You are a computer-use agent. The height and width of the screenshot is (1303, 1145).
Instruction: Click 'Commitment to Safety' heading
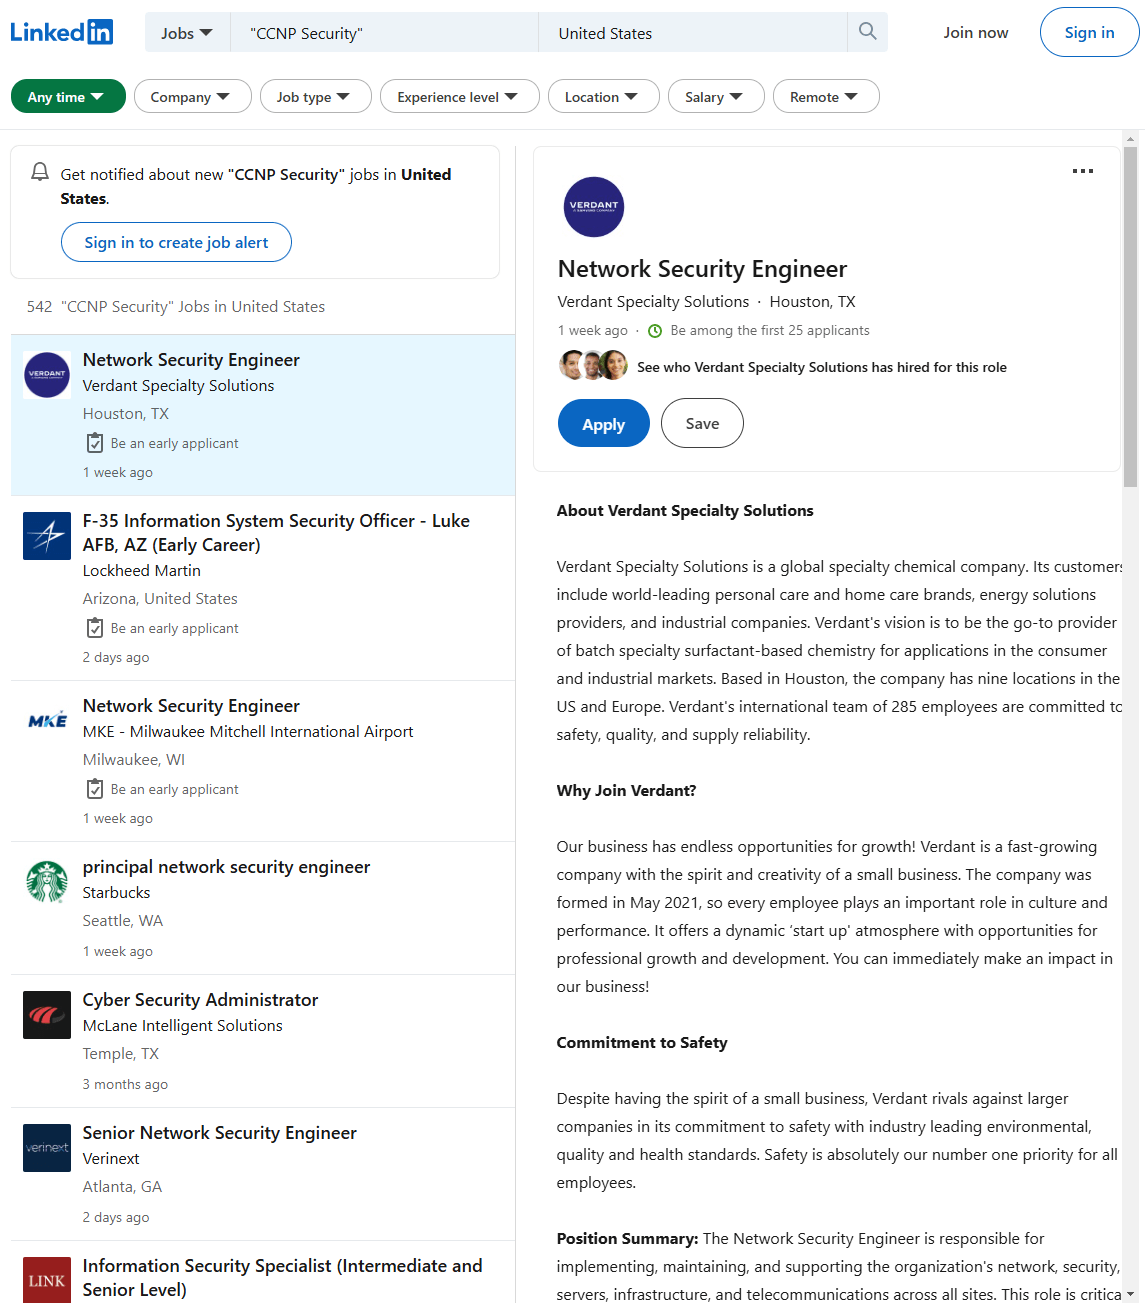tap(642, 1043)
